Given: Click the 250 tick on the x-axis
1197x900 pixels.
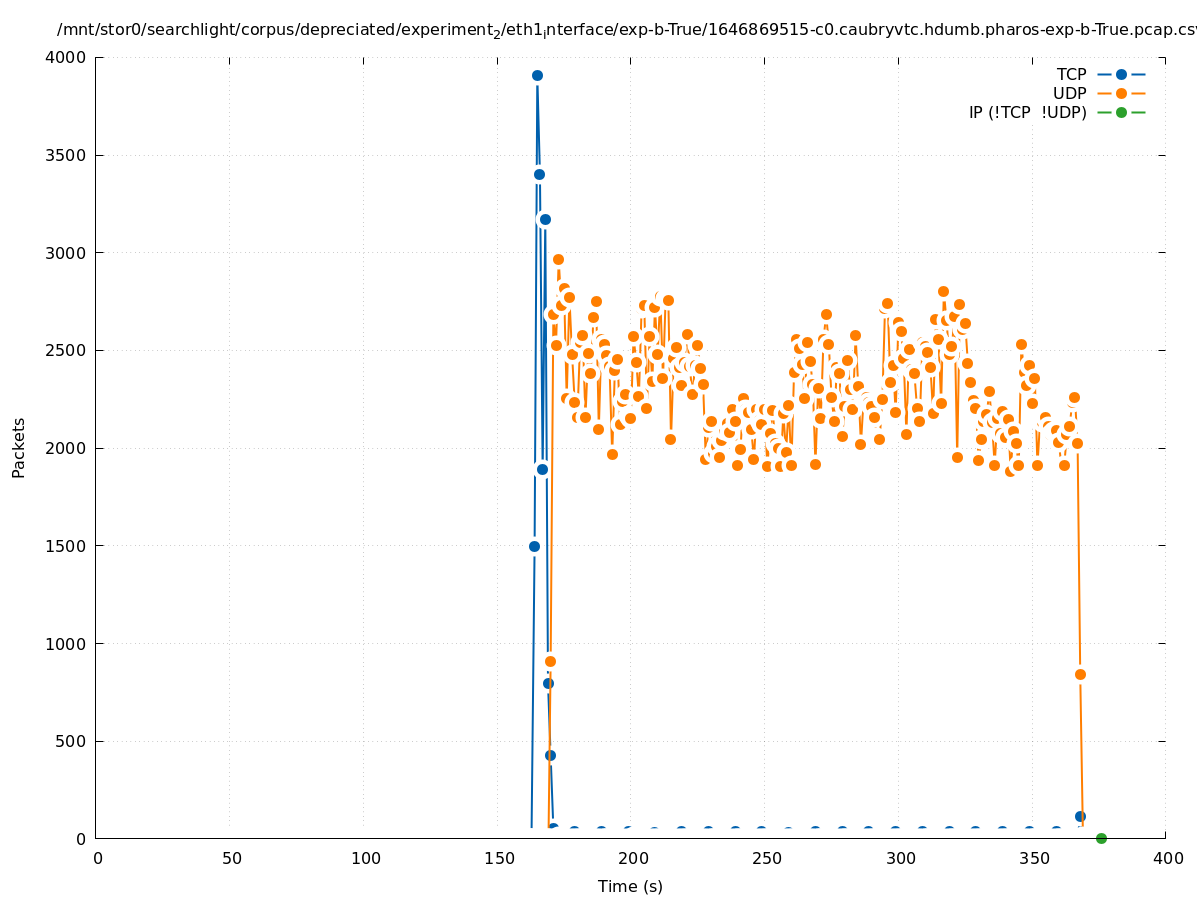Looking at the screenshot, I should pos(767,858).
